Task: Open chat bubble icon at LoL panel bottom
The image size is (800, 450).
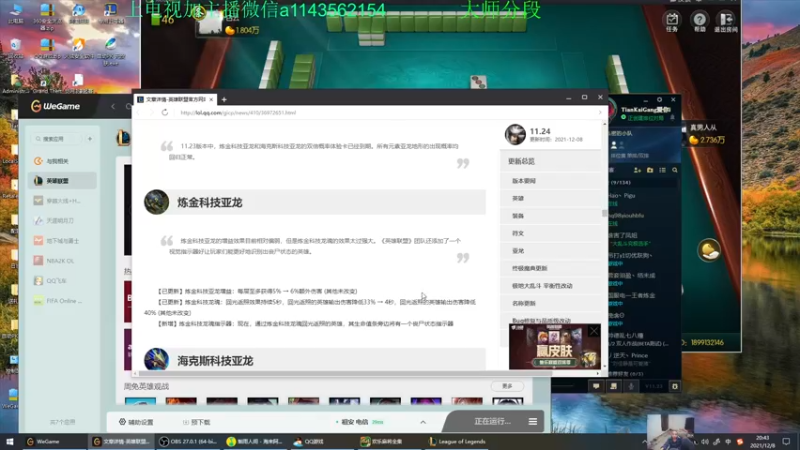Action: [596, 386]
